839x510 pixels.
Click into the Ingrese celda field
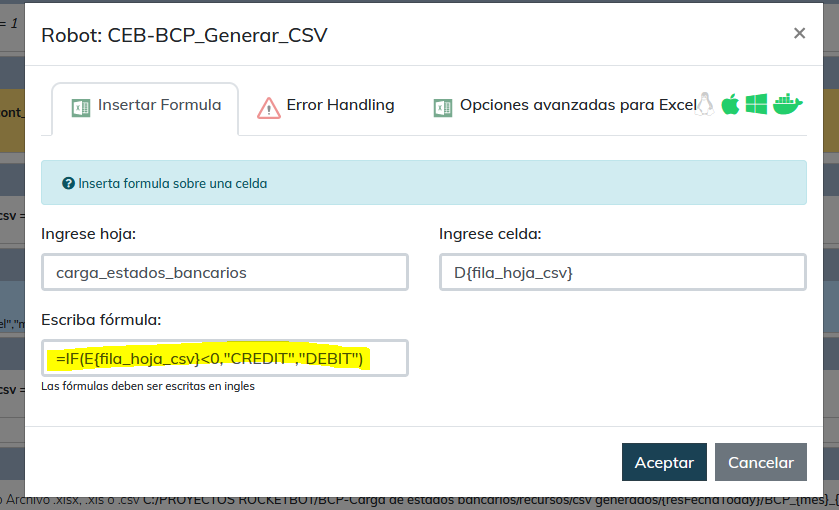(x=622, y=272)
